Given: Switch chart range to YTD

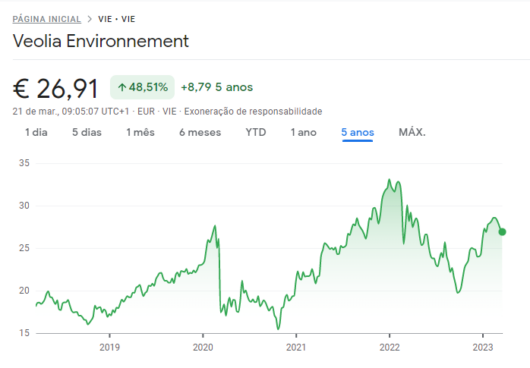Looking at the screenshot, I should point(256,132).
